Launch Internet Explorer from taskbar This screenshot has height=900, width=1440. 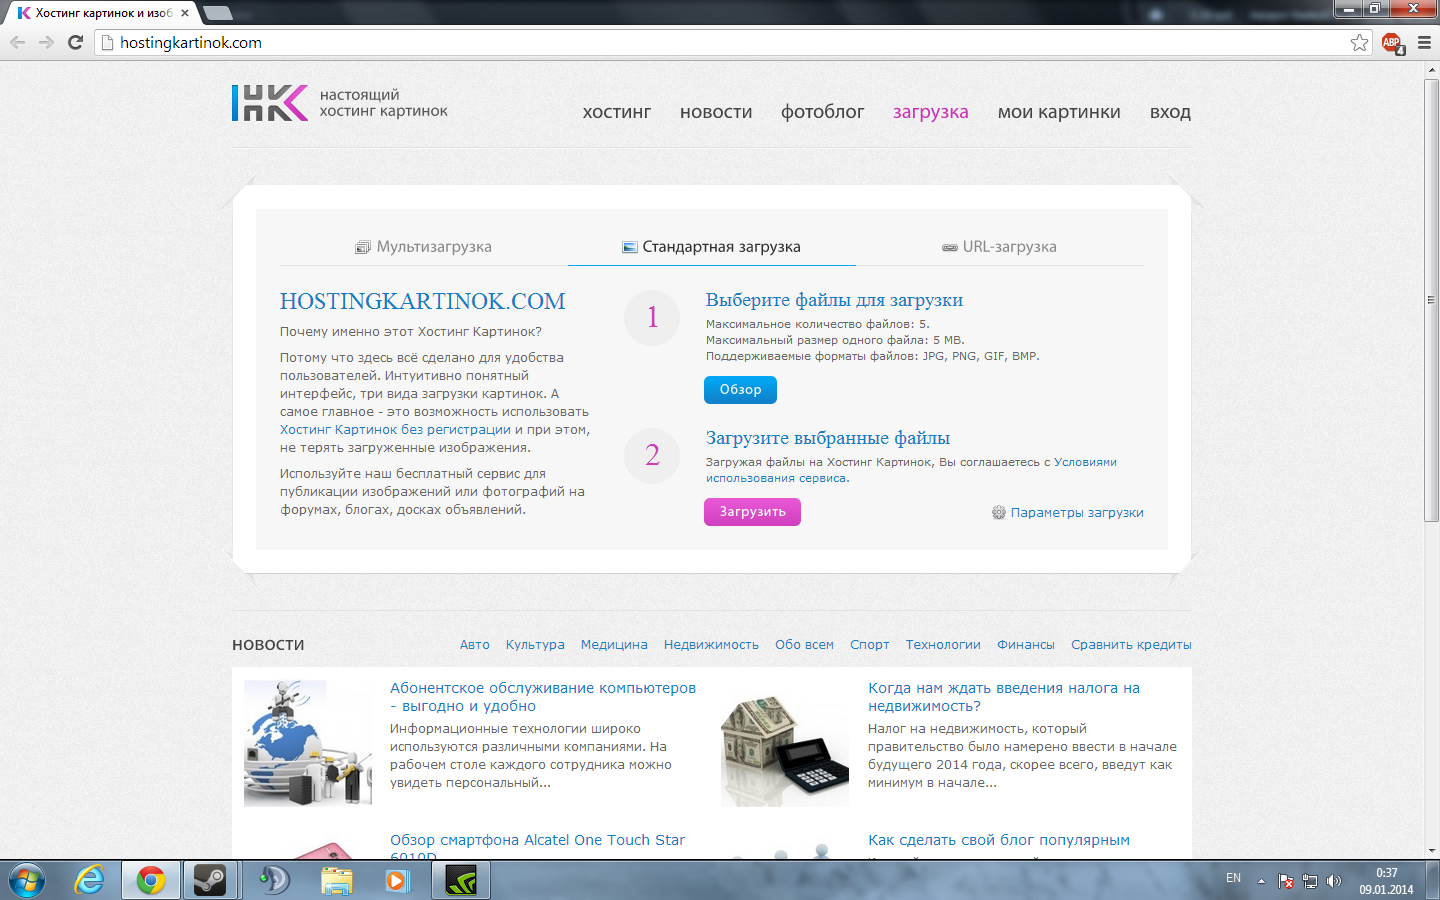[90, 881]
